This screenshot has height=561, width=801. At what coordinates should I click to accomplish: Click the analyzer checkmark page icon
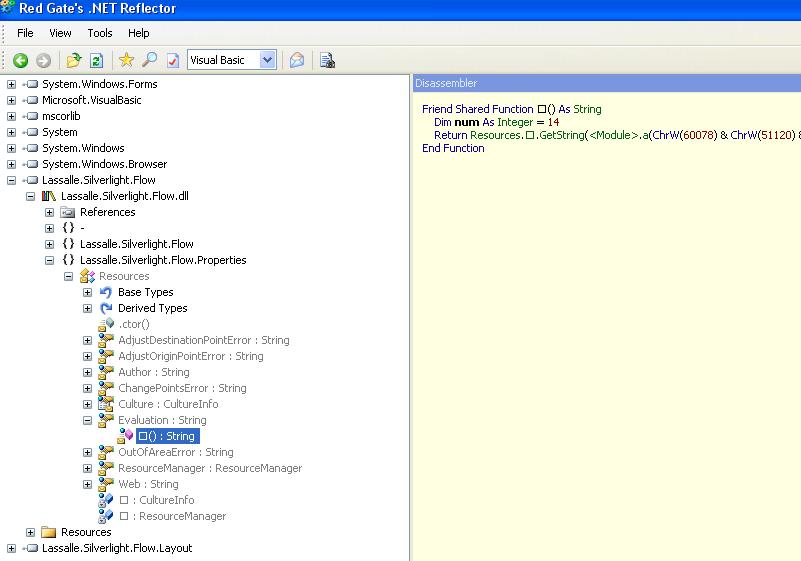(x=173, y=60)
